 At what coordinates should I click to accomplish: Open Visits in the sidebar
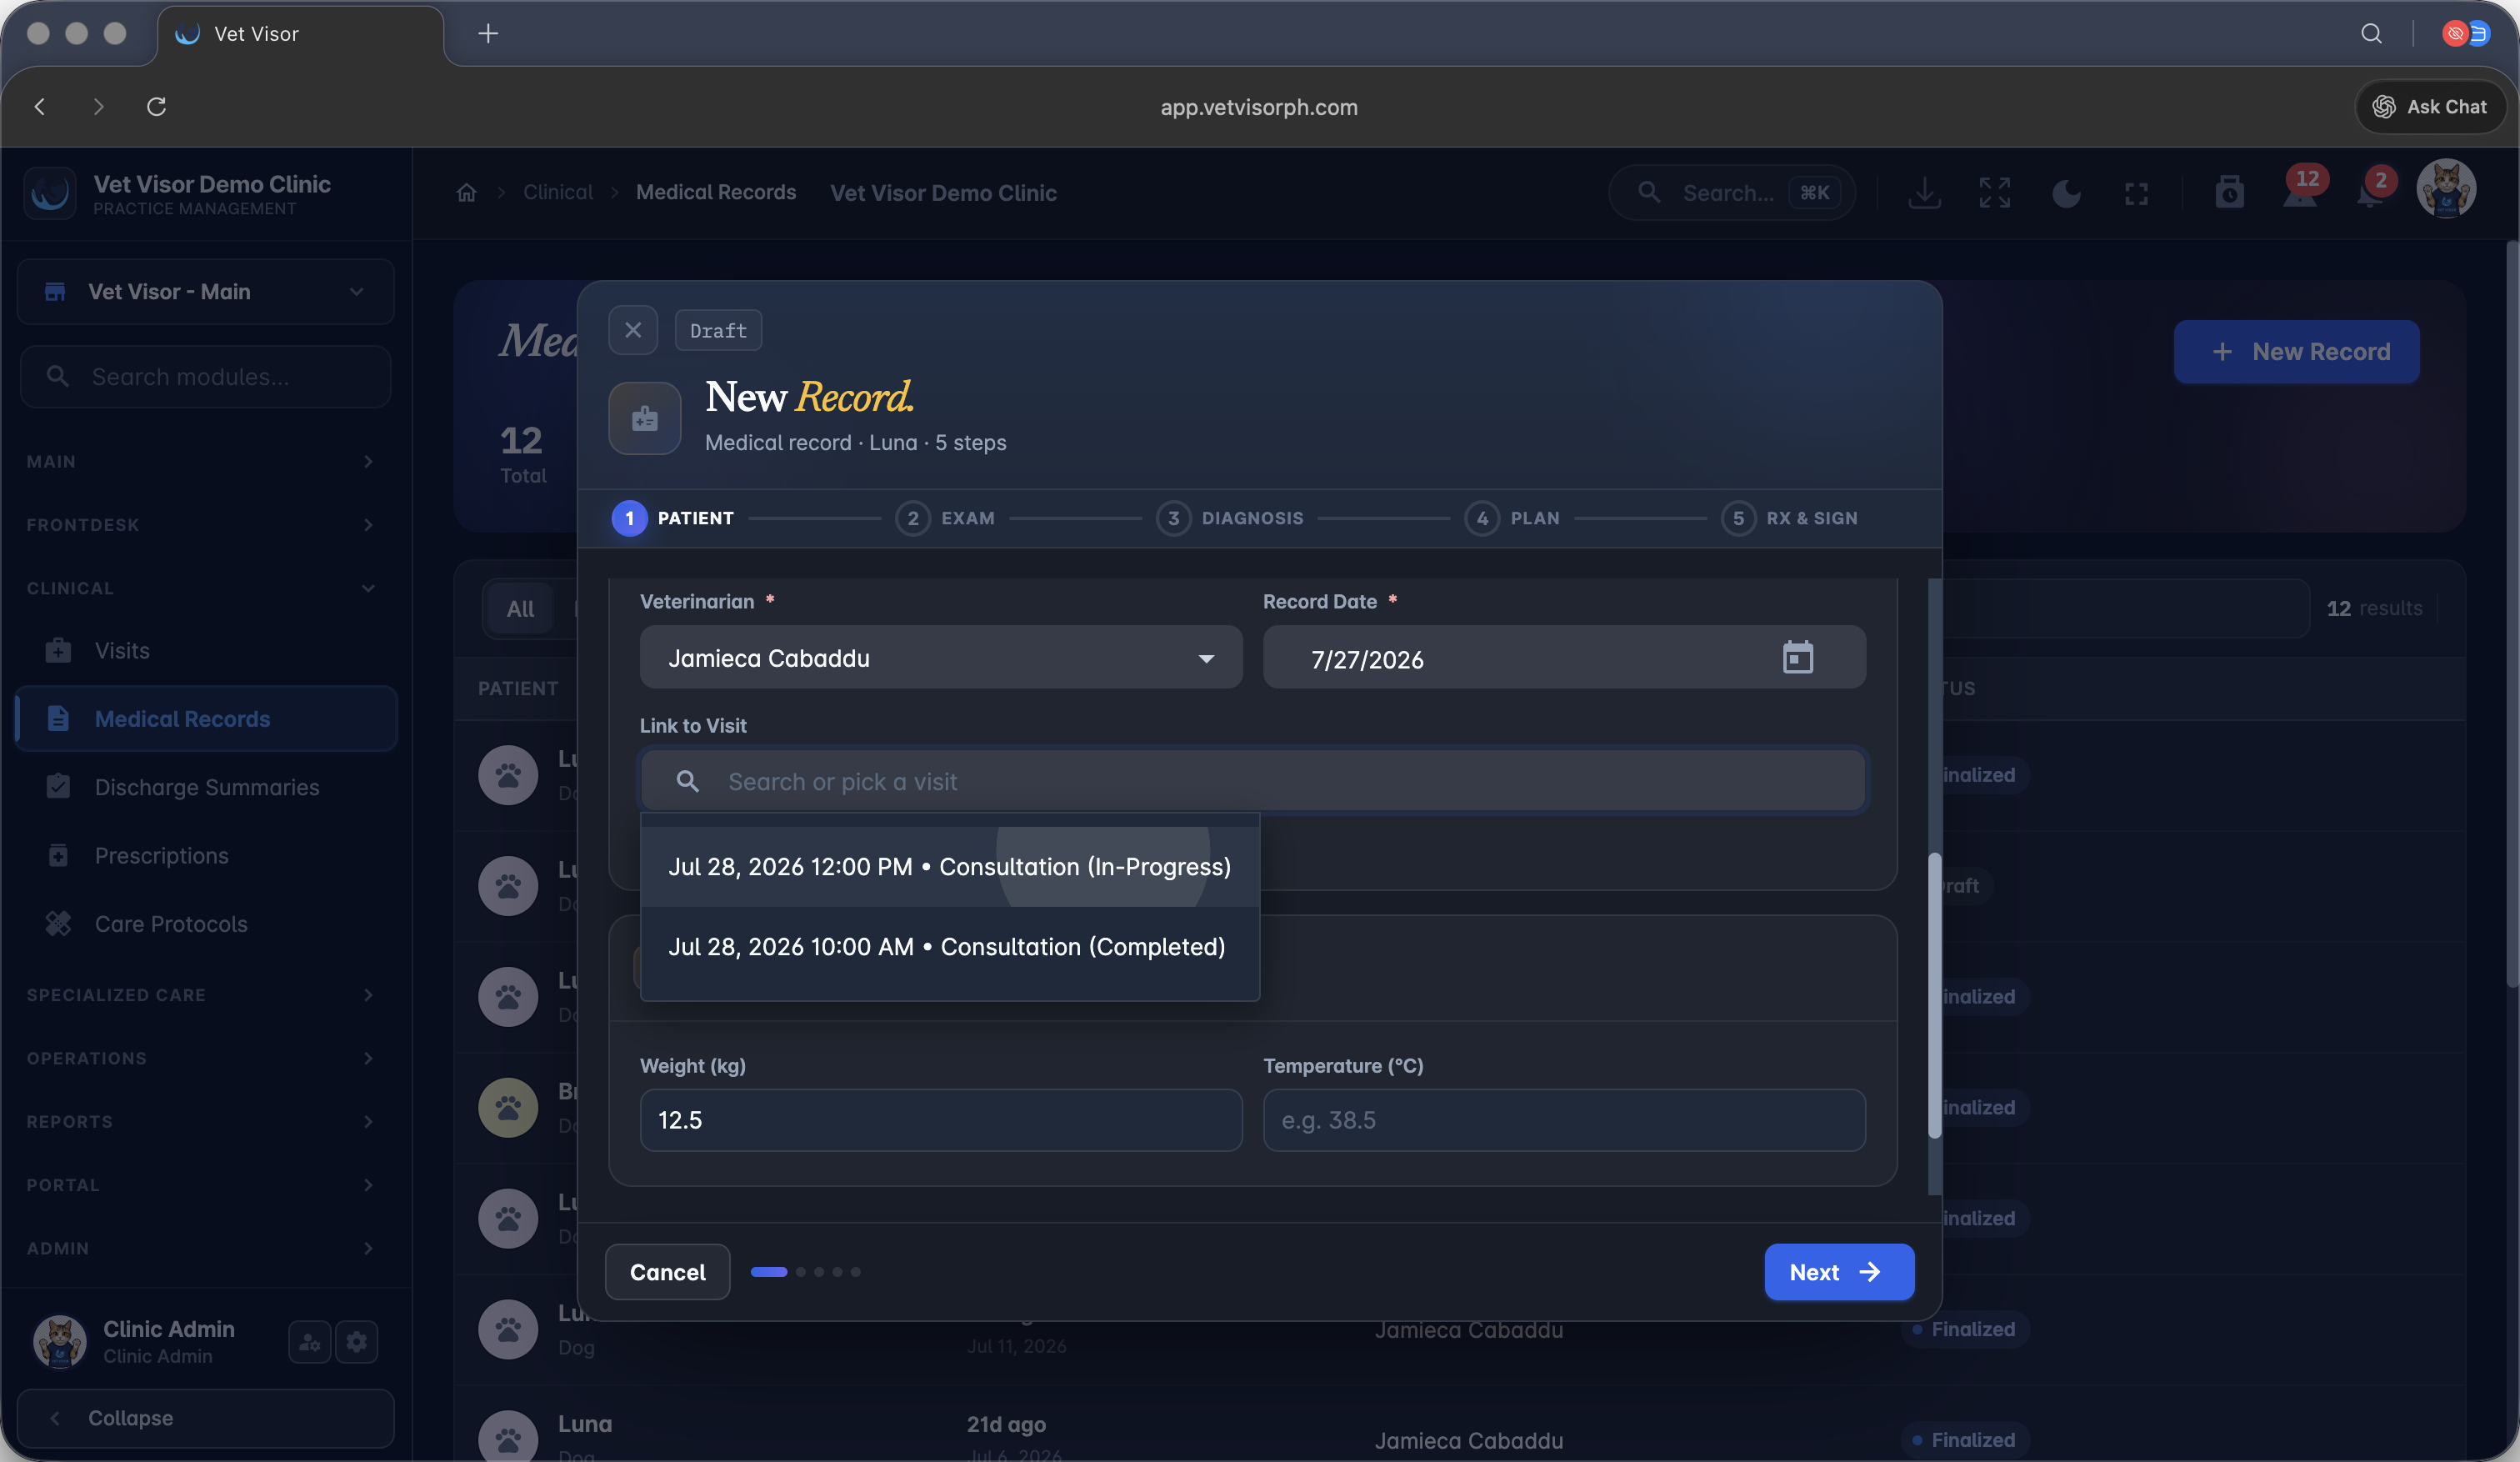[x=206, y=650]
